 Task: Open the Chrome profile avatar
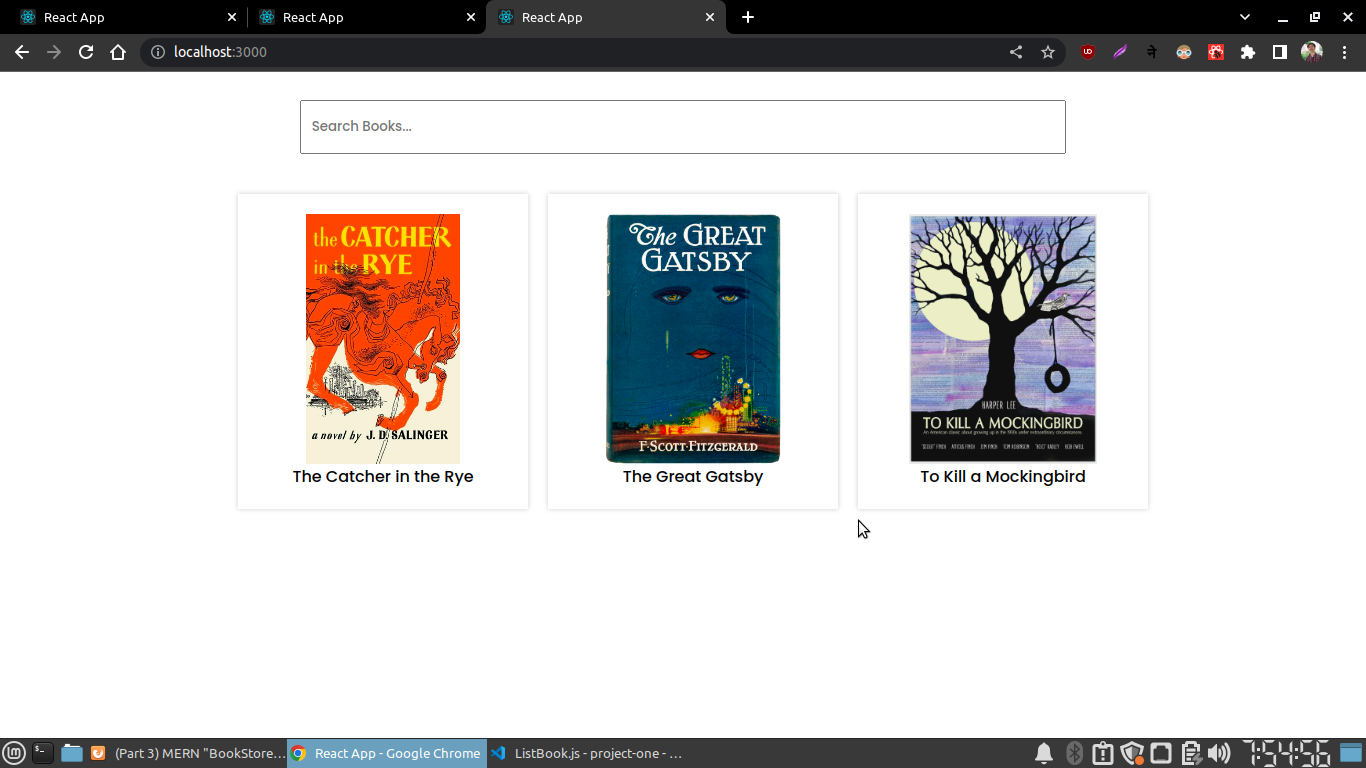[1311, 52]
